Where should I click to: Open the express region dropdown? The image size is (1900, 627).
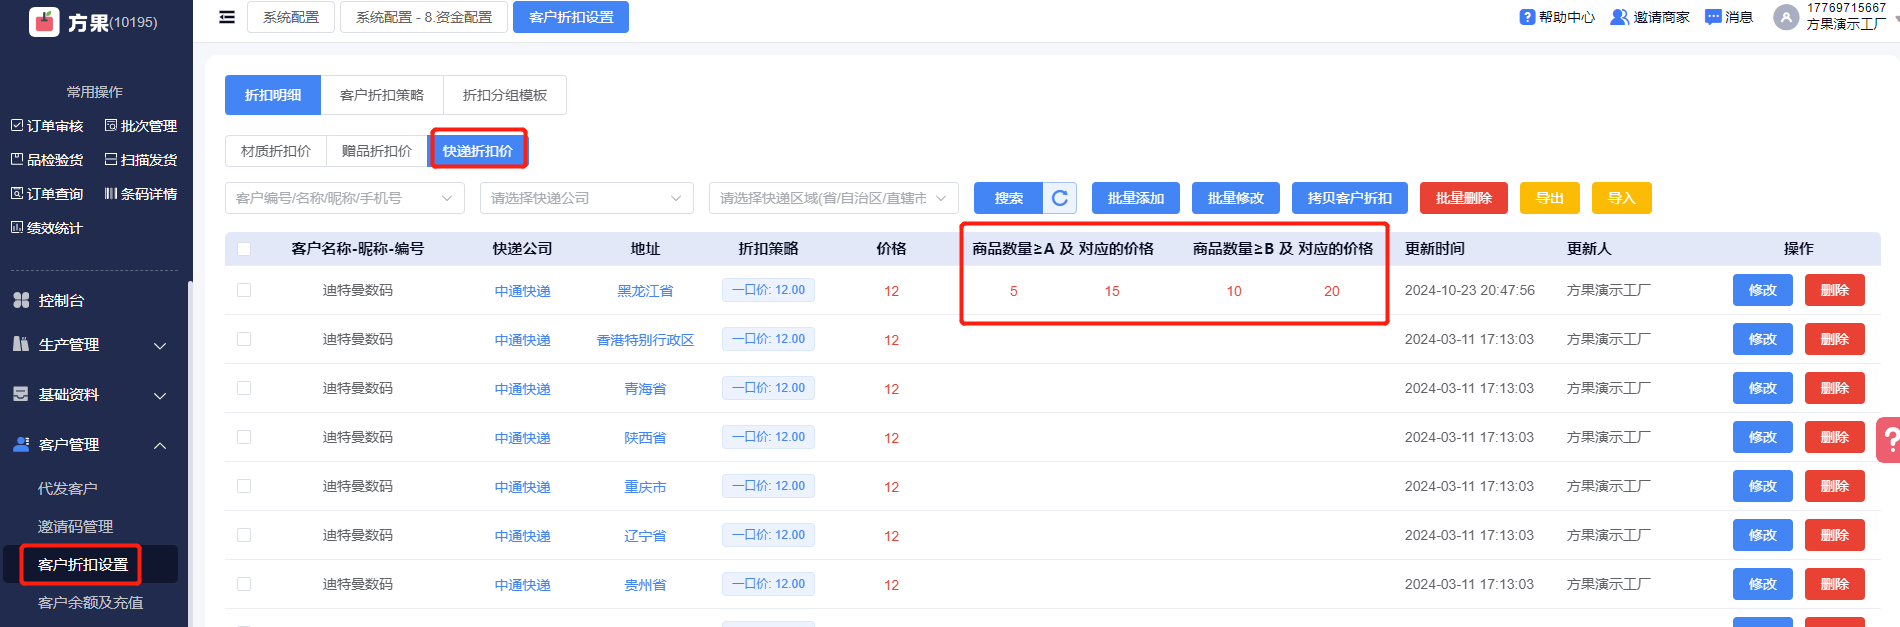click(x=832, y=198)
